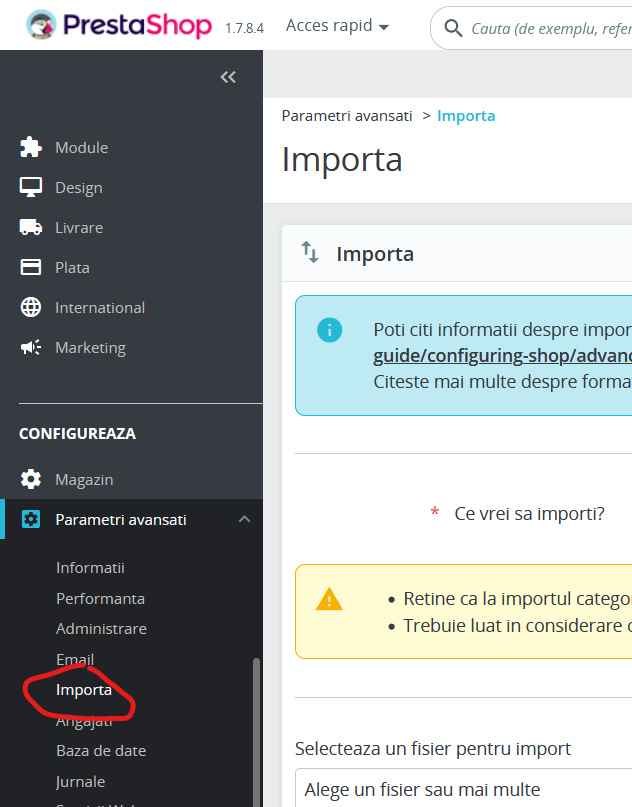The height and width of the screenshot is (807, 632).
Task: Click the search magnifier icon
Action: point(453,28)
